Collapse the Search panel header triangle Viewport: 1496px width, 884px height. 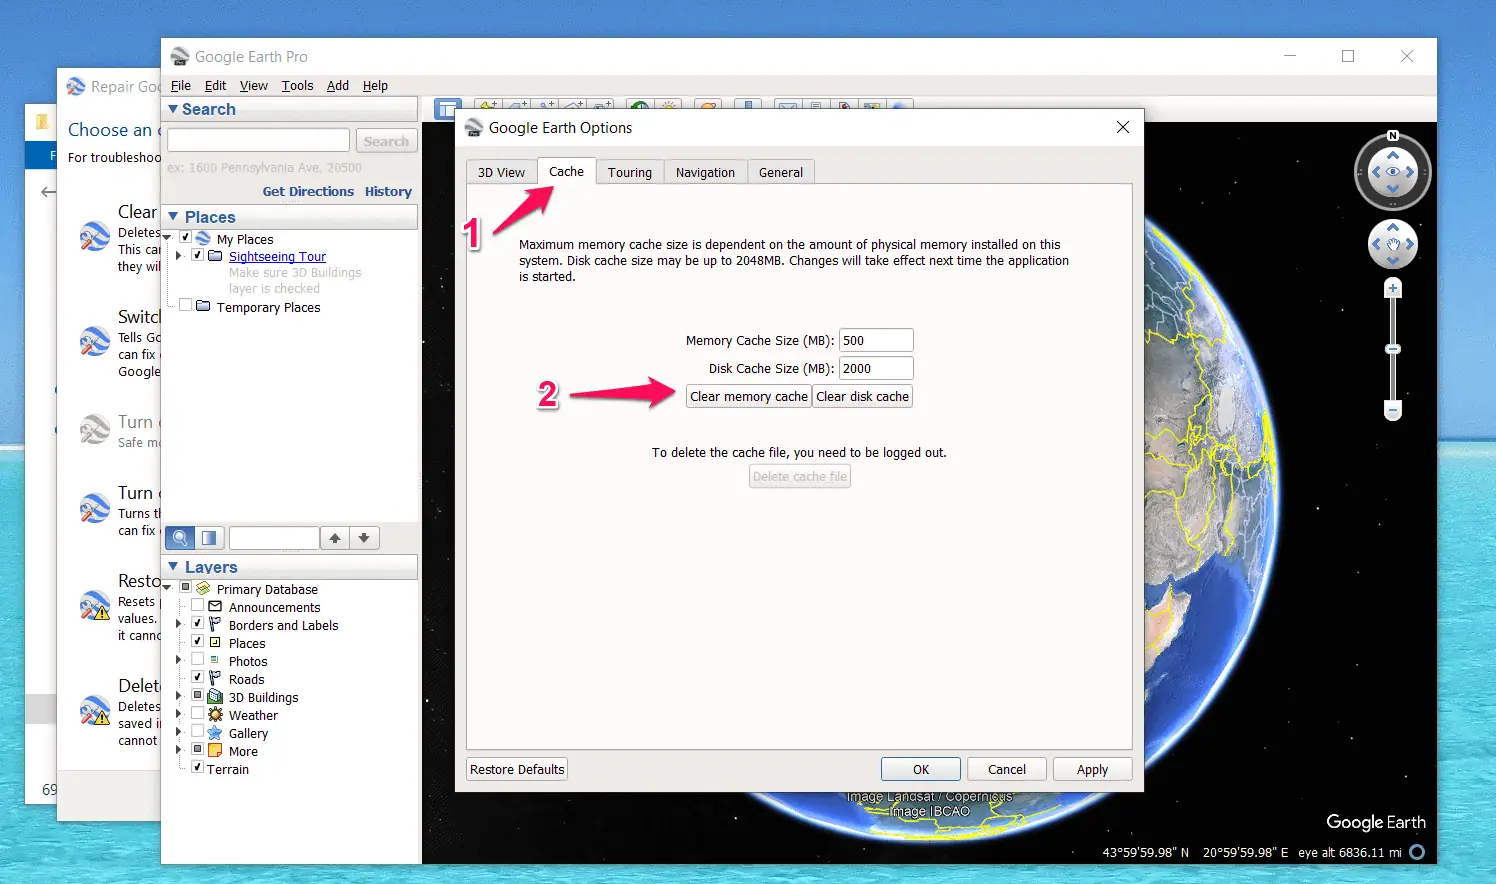(x=173, y=109)
